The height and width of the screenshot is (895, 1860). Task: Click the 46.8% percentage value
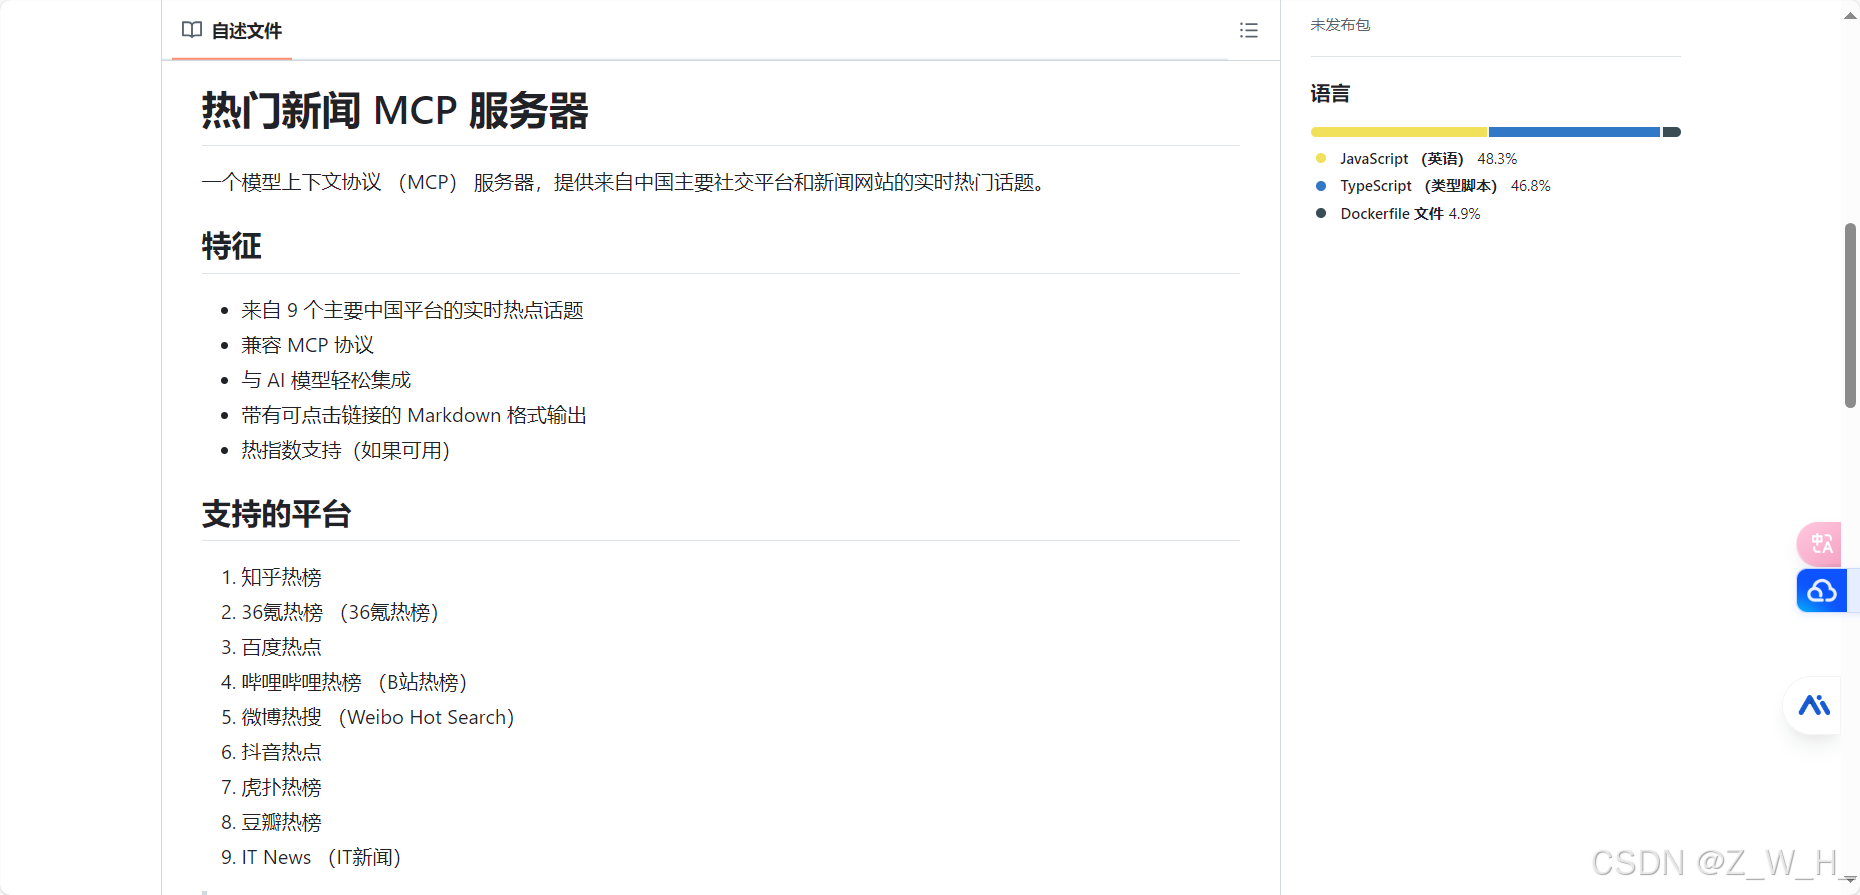(1531, 186)
